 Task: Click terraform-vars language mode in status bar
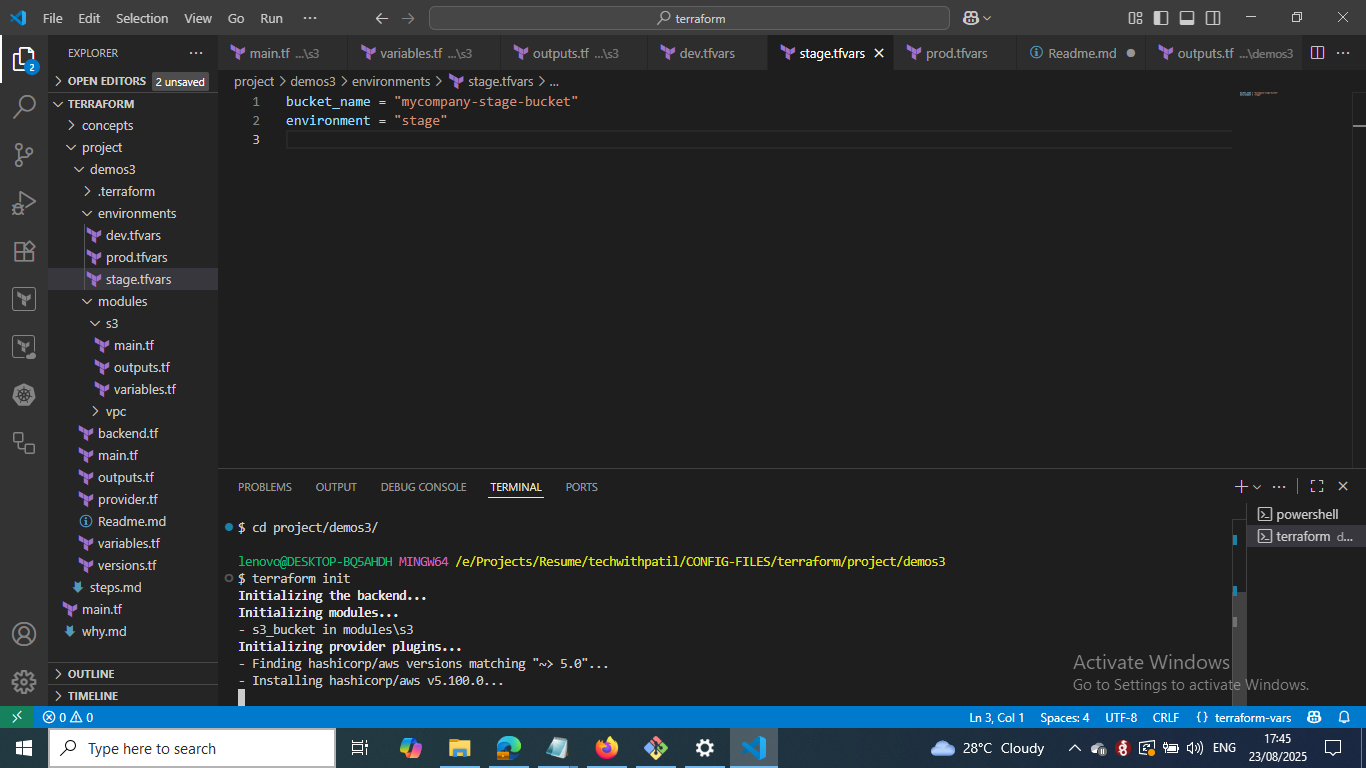(x=1252, y=717)
